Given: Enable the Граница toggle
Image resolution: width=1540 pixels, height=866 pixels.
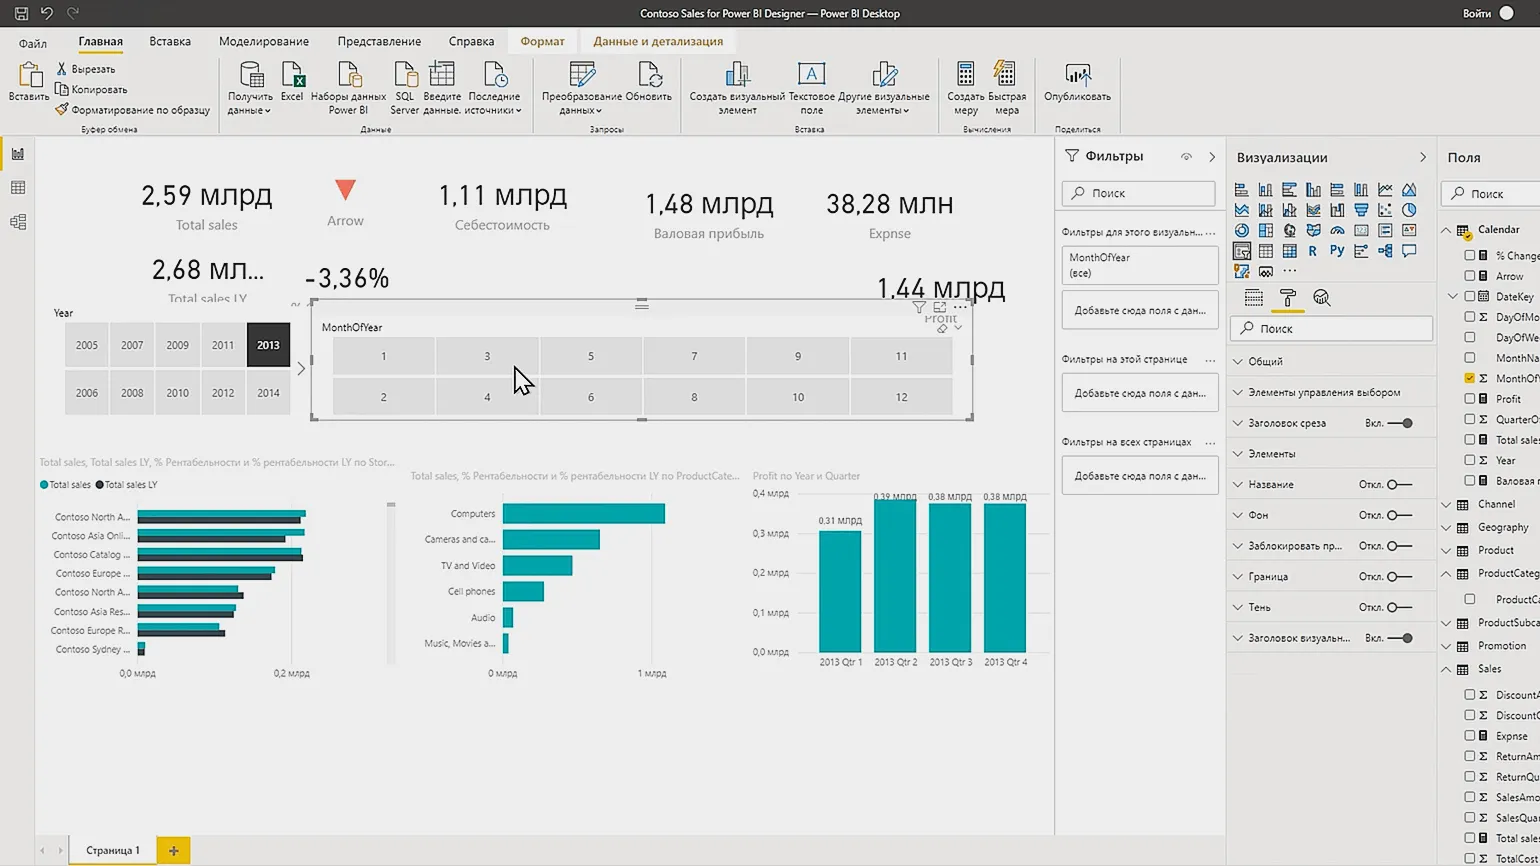Looking at the screenshot, I should 1399,577.
